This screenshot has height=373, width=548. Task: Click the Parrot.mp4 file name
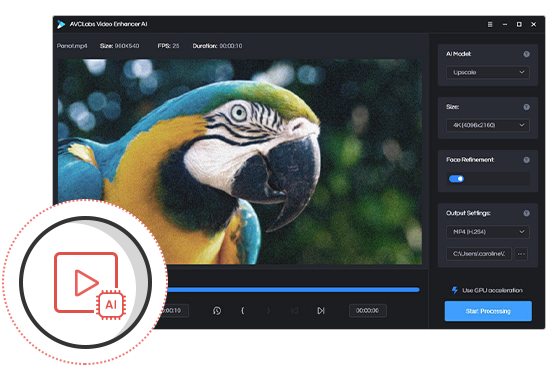point(72,46)
